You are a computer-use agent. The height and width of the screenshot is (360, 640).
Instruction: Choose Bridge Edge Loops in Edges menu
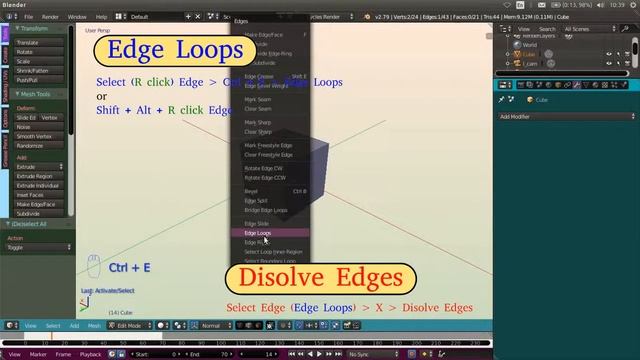click(x=270, y=210)
